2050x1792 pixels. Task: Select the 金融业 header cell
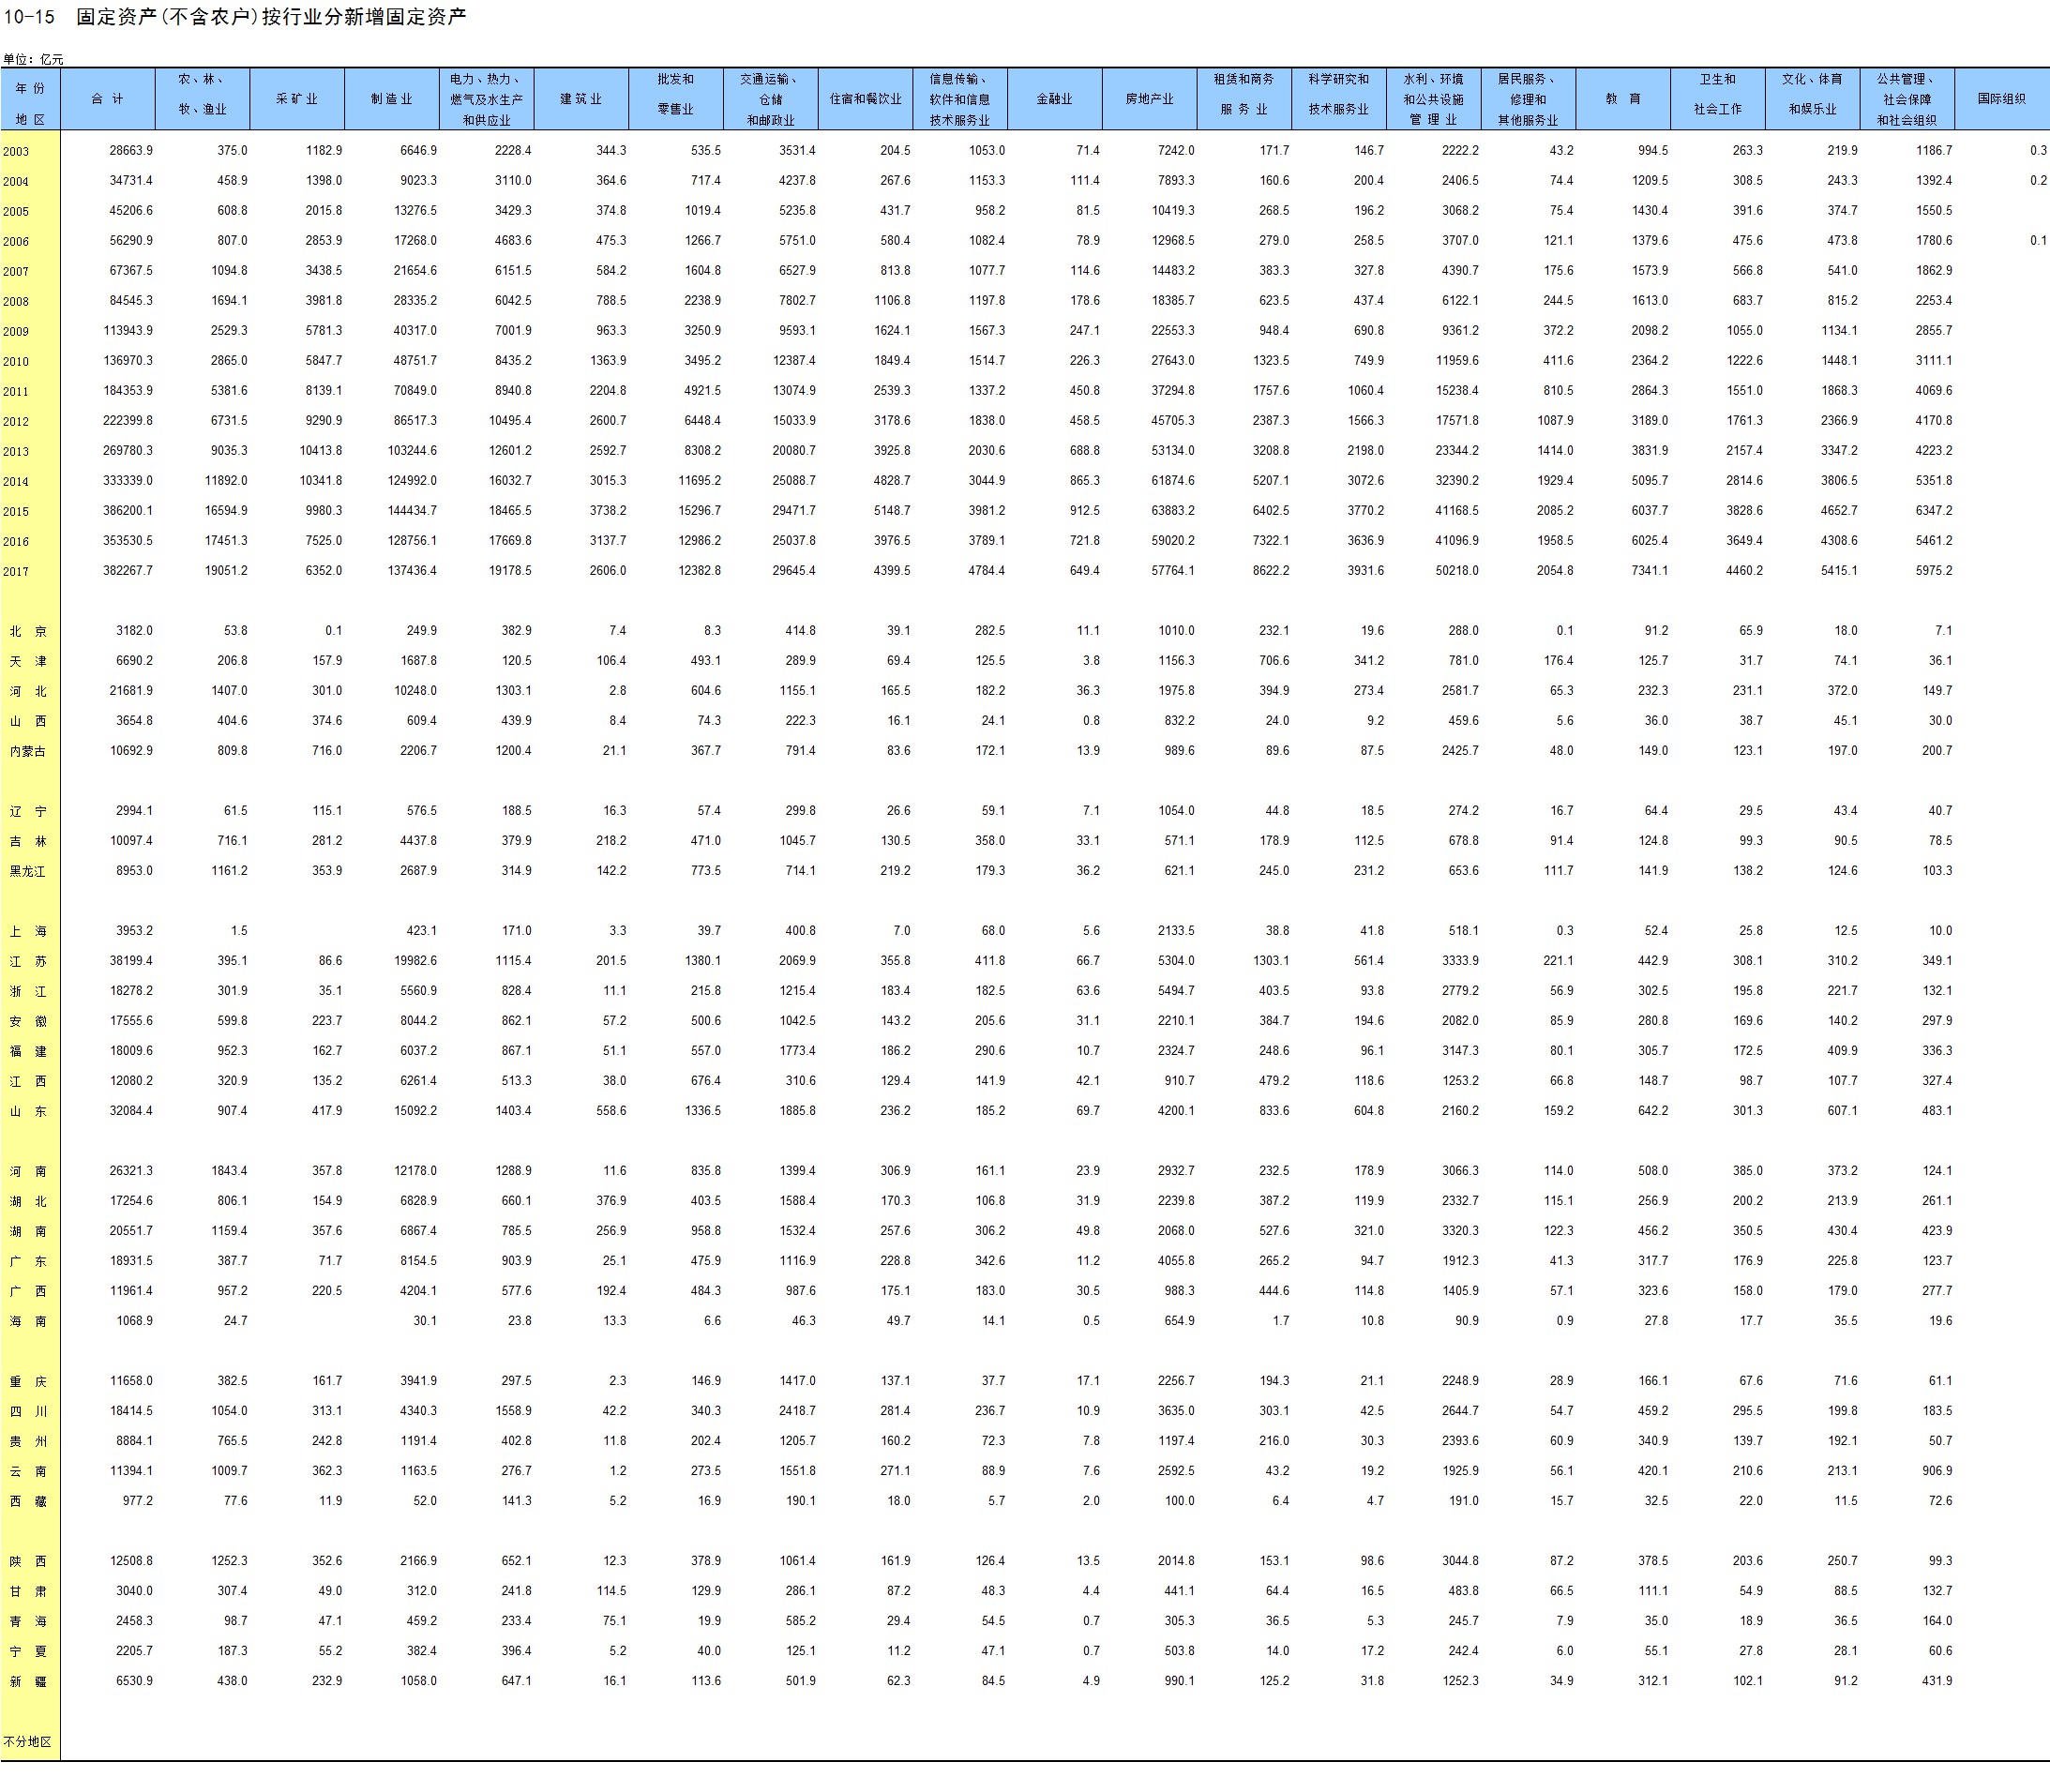(x=1054, y=99)
